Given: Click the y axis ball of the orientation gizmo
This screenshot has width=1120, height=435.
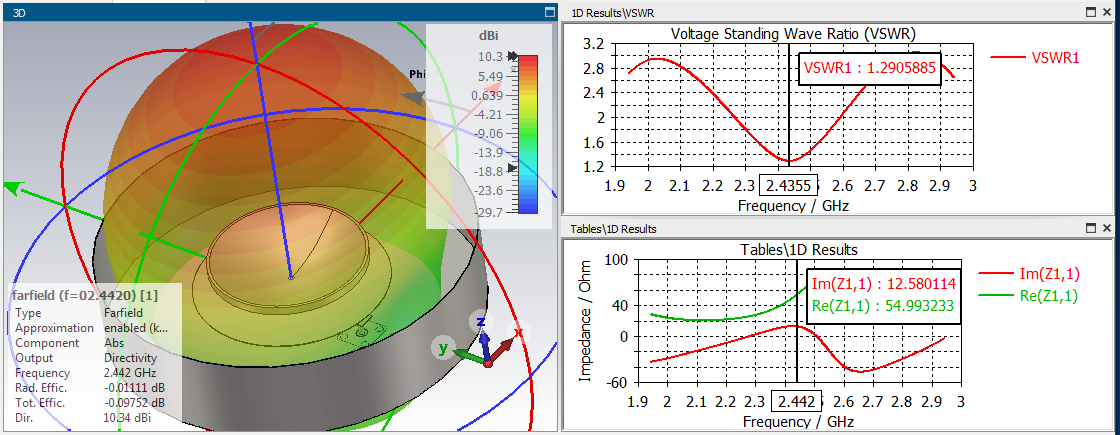Looking at the screenshot, I should [x=443, y=349].
